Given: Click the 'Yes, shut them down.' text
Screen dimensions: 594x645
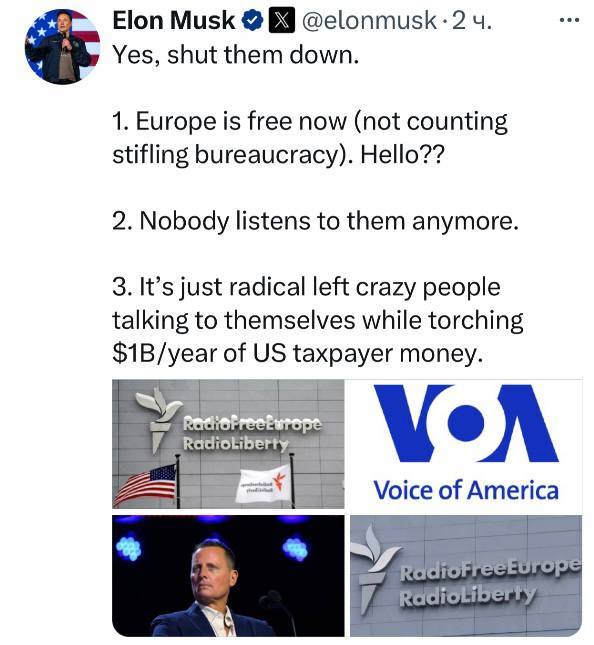Looking at the screenshot, I should pyautogui.click(x=236, y=55).
